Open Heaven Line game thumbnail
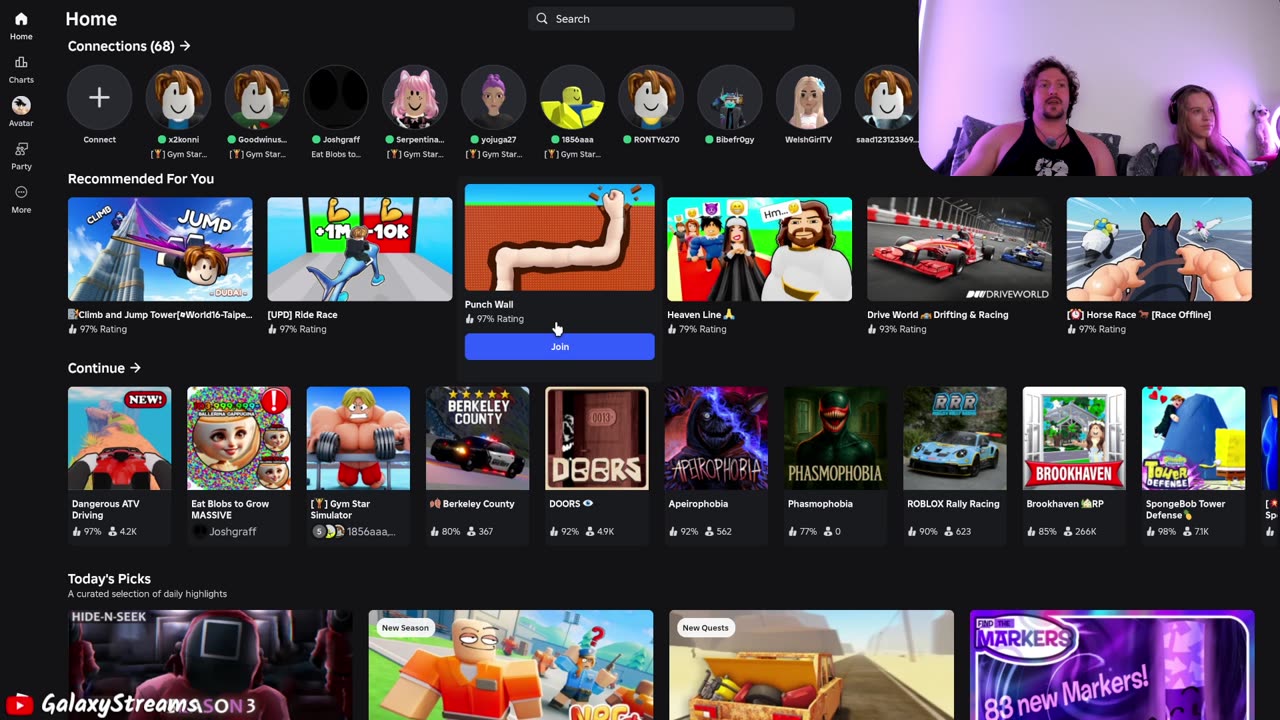This screenshot has height=720, width=1280. pyautogui.click(x=759, y=249)
